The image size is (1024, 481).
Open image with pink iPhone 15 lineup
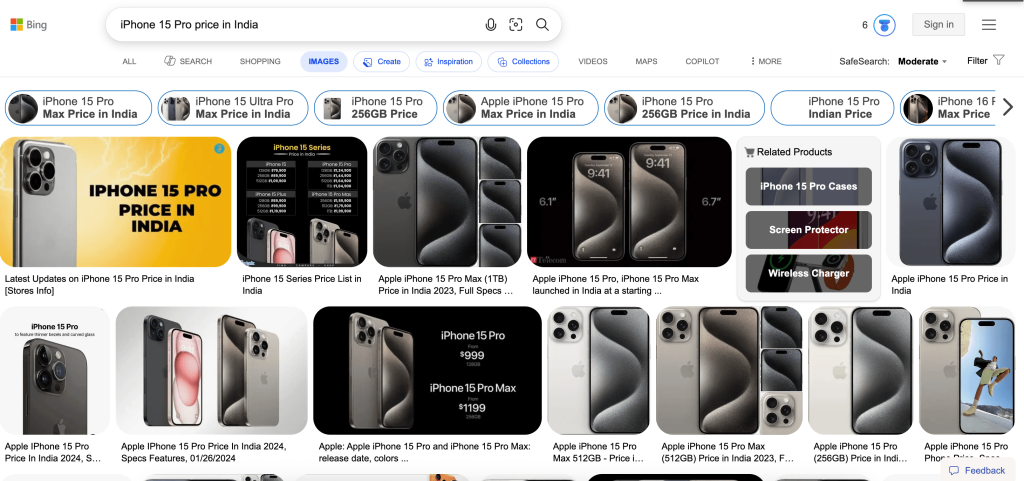coord(212,371)
